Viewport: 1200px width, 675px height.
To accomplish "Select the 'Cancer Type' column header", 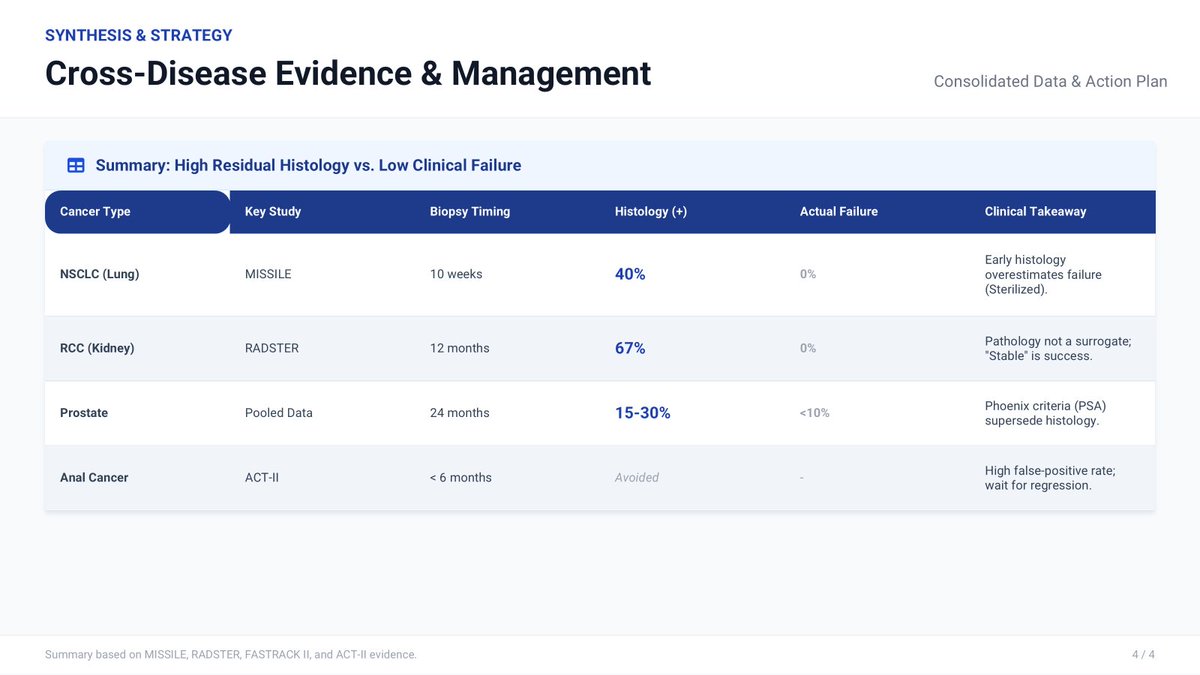I will (138, 212).
